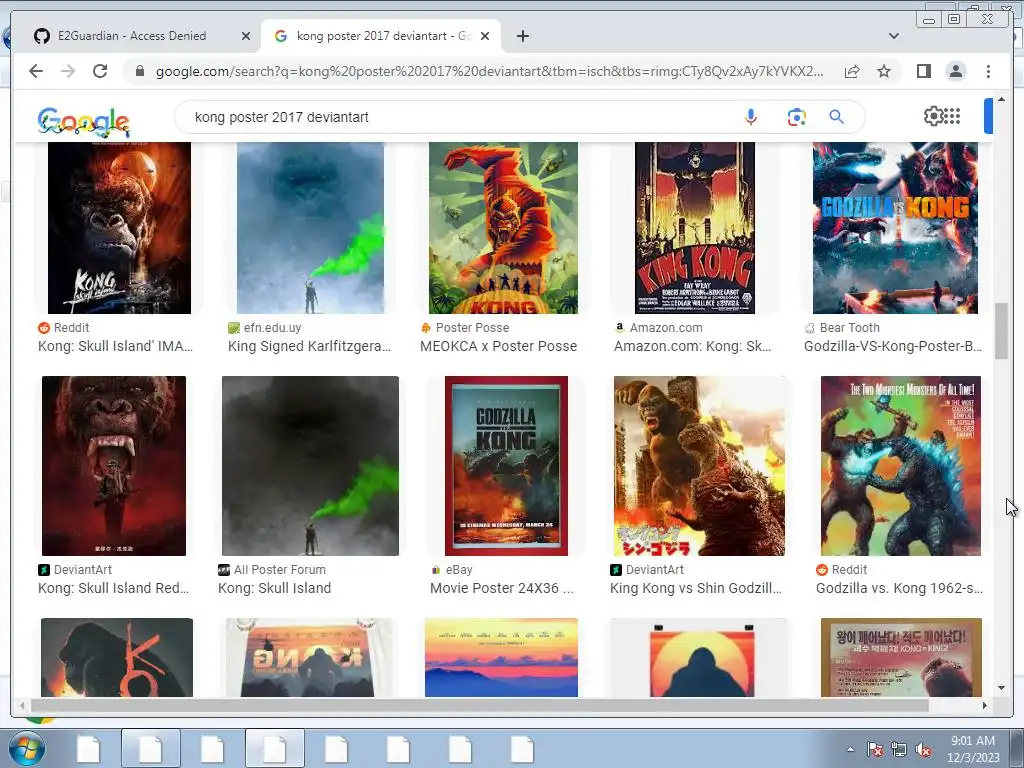
Task: Show hidden system tray icons
Action: pyautogui.click(x=850, y=749)
